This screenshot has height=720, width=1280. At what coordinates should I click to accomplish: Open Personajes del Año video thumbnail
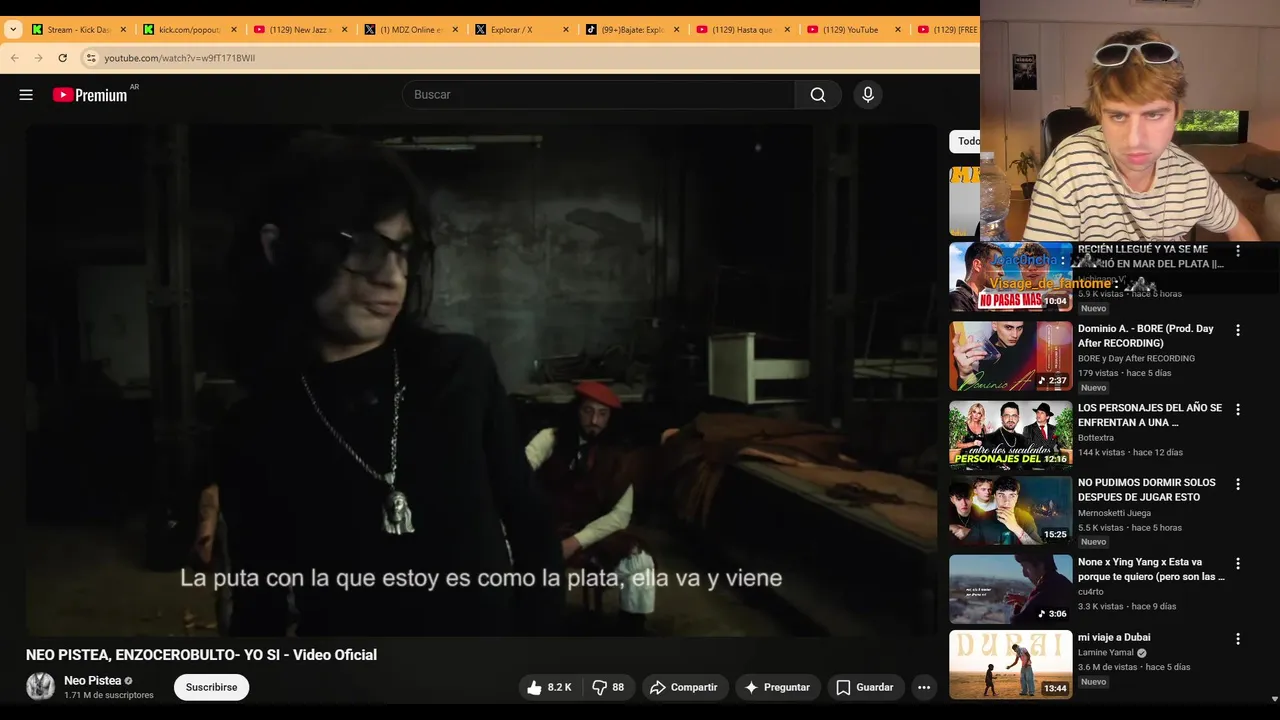pos(1010,435)
